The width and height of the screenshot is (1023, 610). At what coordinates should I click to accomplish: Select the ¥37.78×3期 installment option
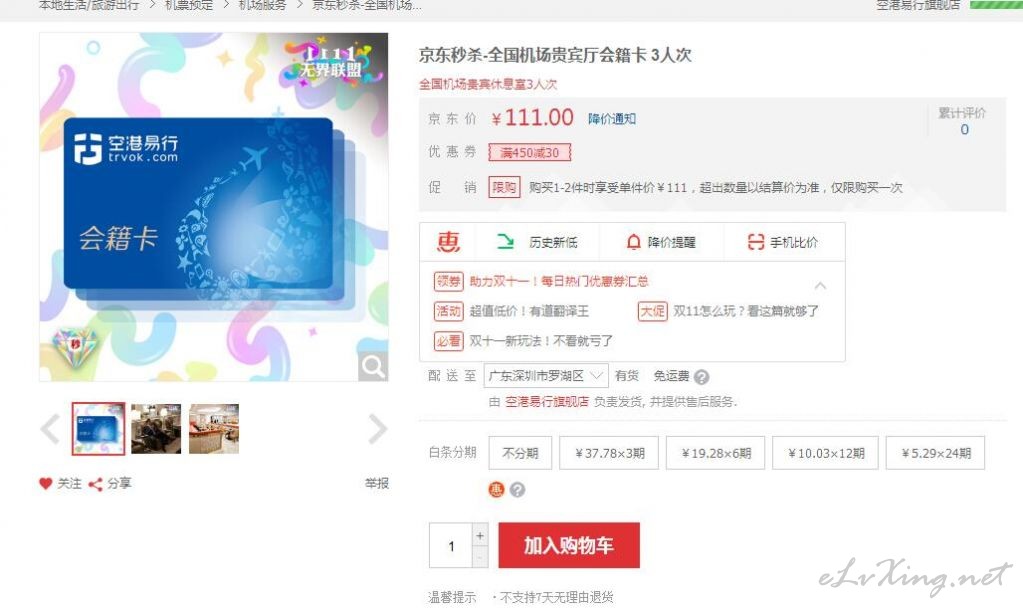pyautogui.click(x=609, y=453)
